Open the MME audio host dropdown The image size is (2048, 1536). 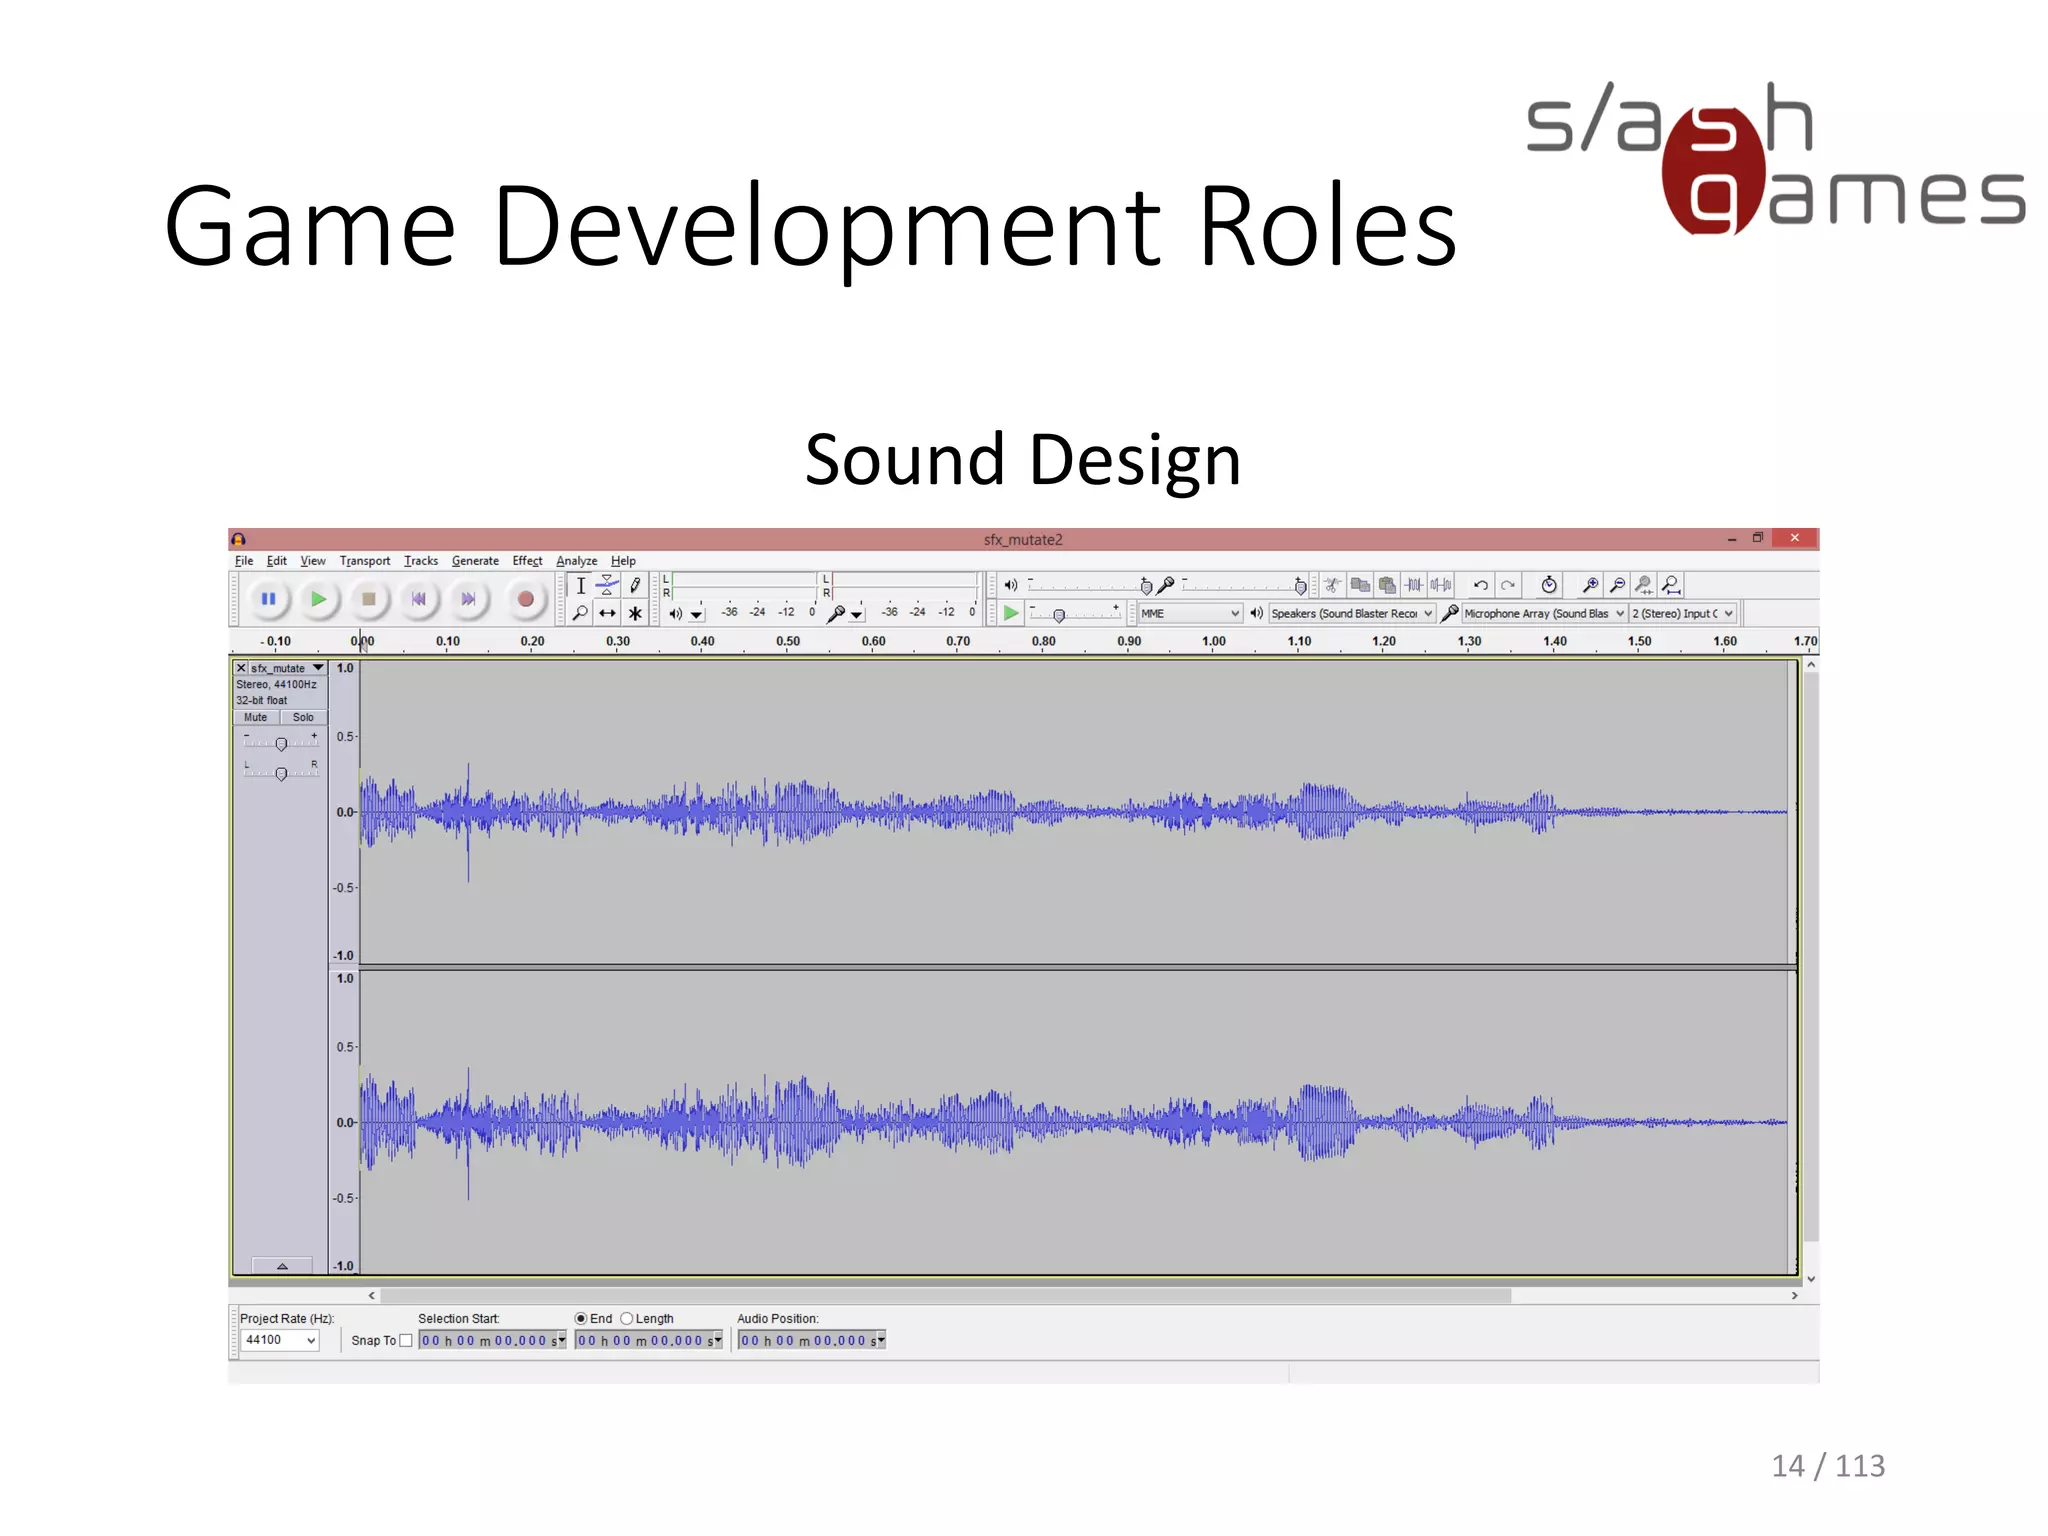coord(1191,613)
